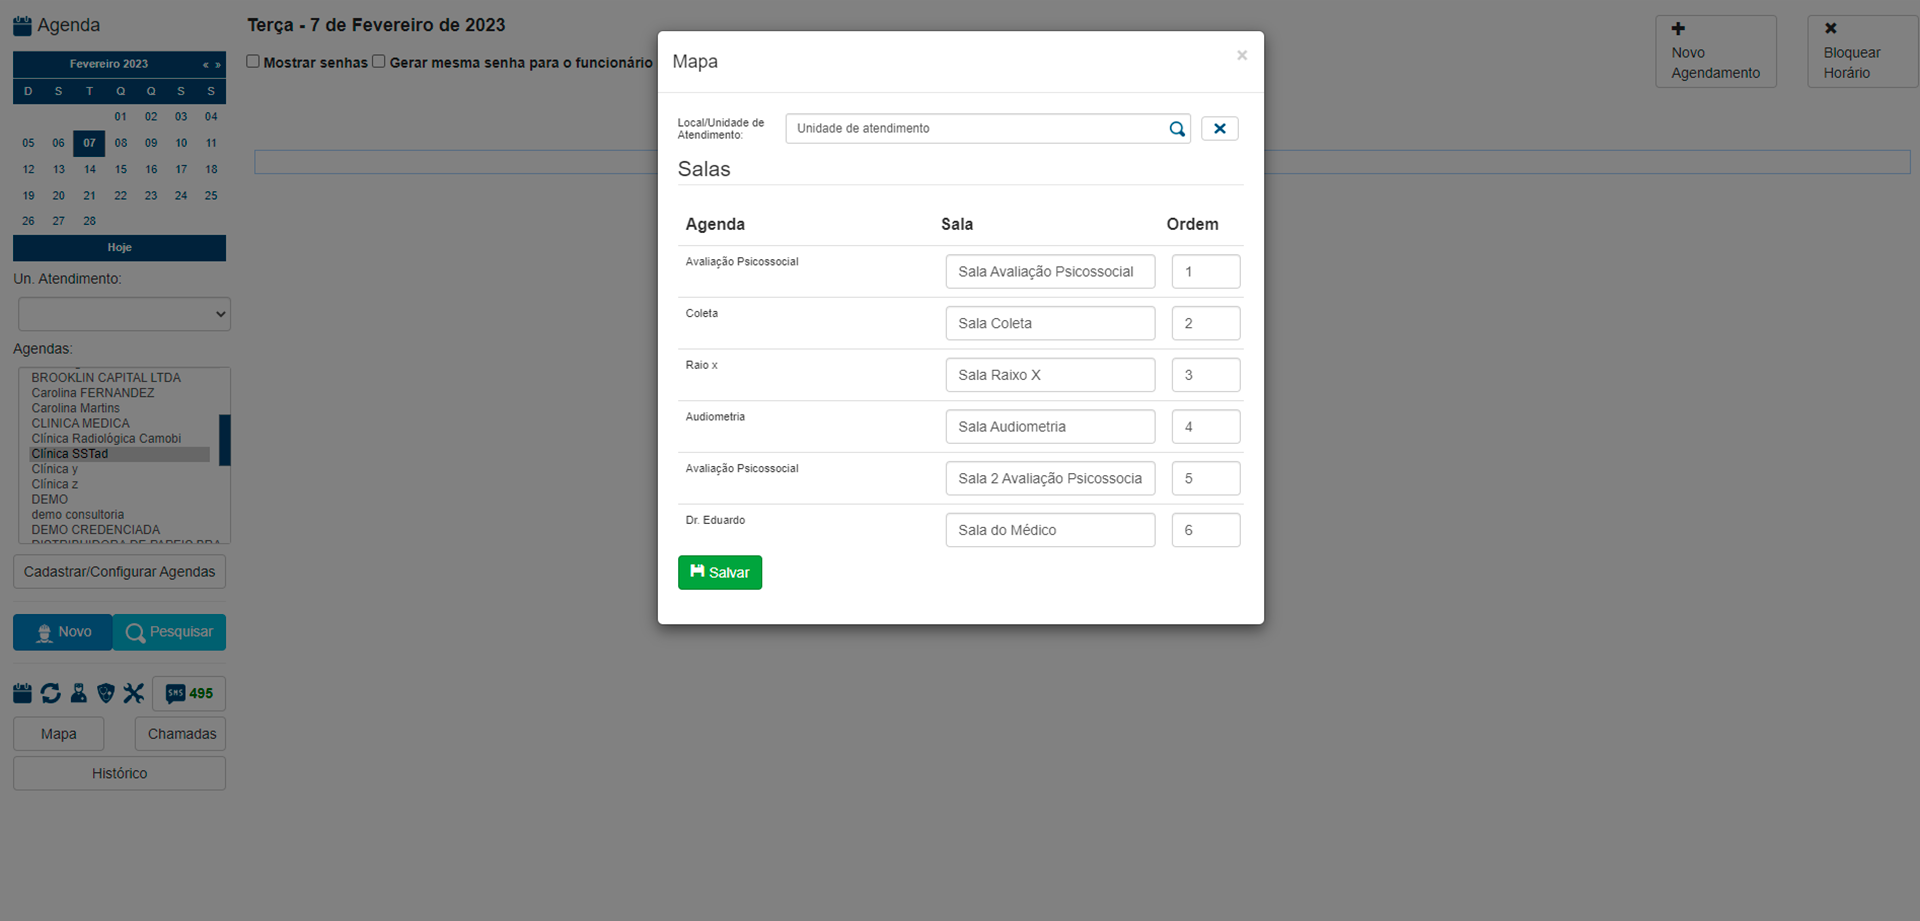Go to the next month in the calendar

(x=218, y=65)
